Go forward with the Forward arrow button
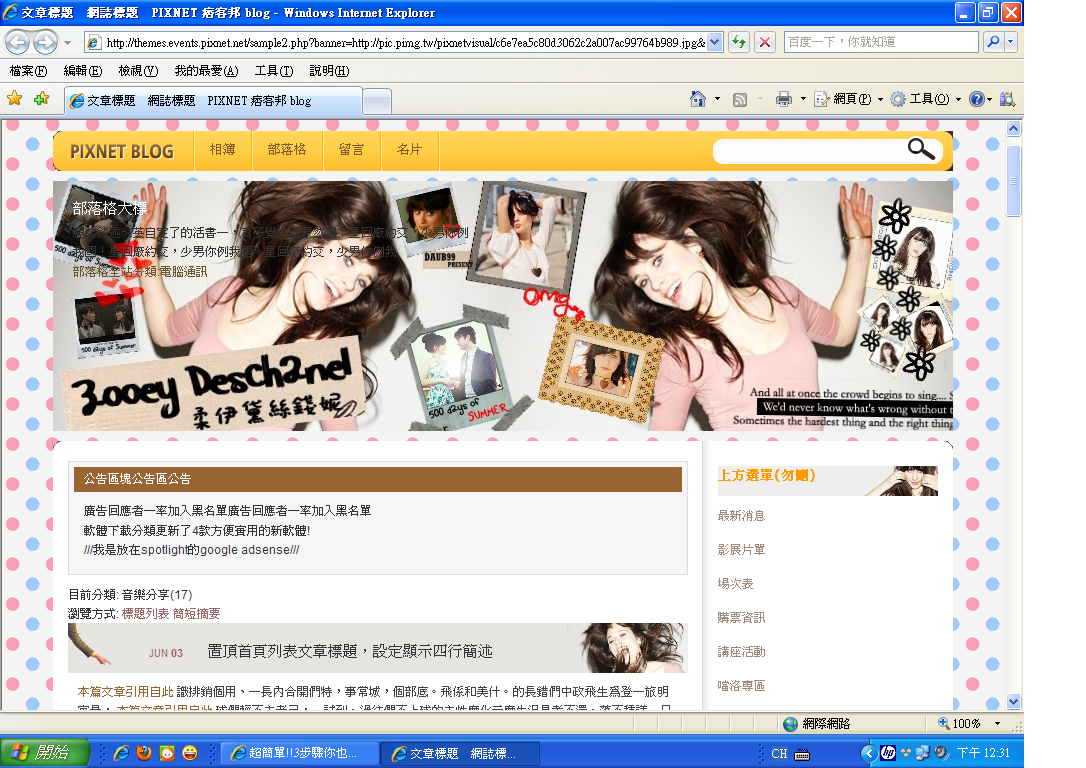Viewport: 1086px width, 768px height. 46,42
